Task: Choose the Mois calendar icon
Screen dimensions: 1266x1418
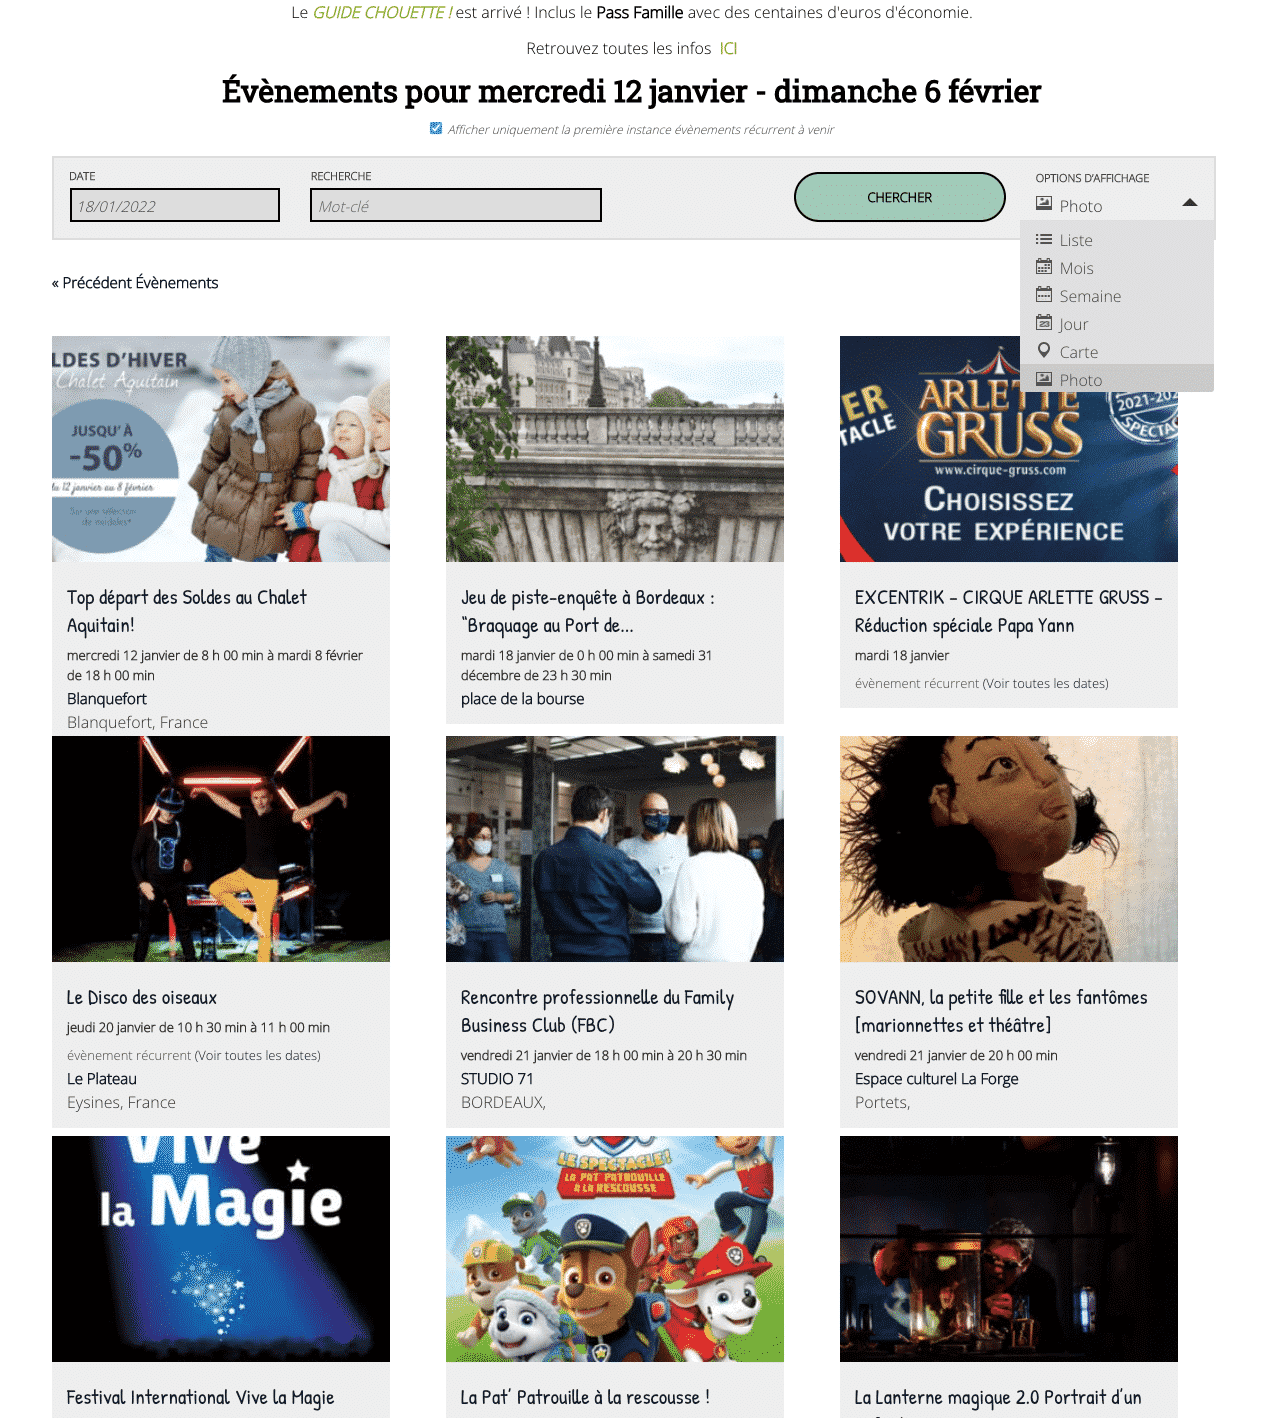Action: pyautogui.click(x=1044, y=267)
